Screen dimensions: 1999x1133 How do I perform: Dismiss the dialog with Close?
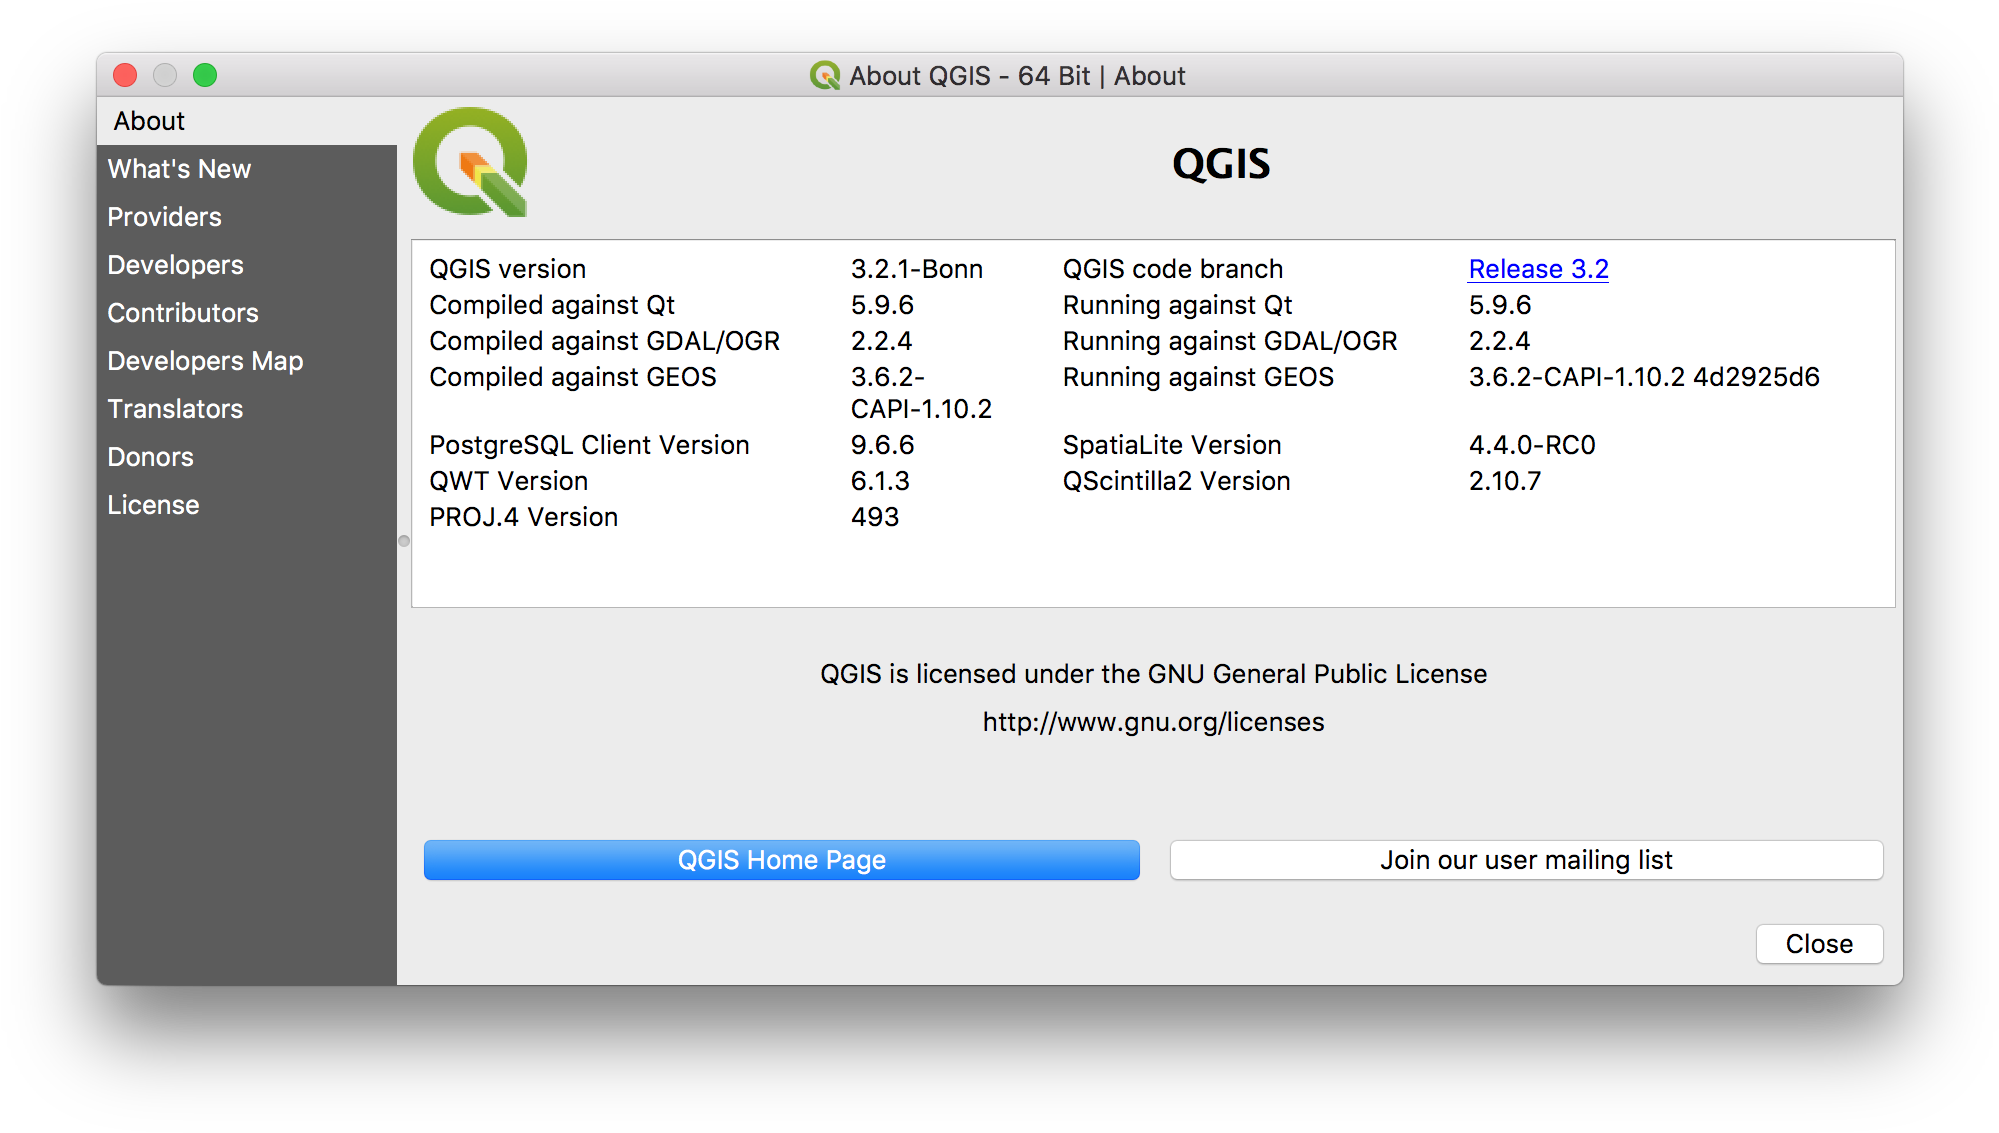1818,943
